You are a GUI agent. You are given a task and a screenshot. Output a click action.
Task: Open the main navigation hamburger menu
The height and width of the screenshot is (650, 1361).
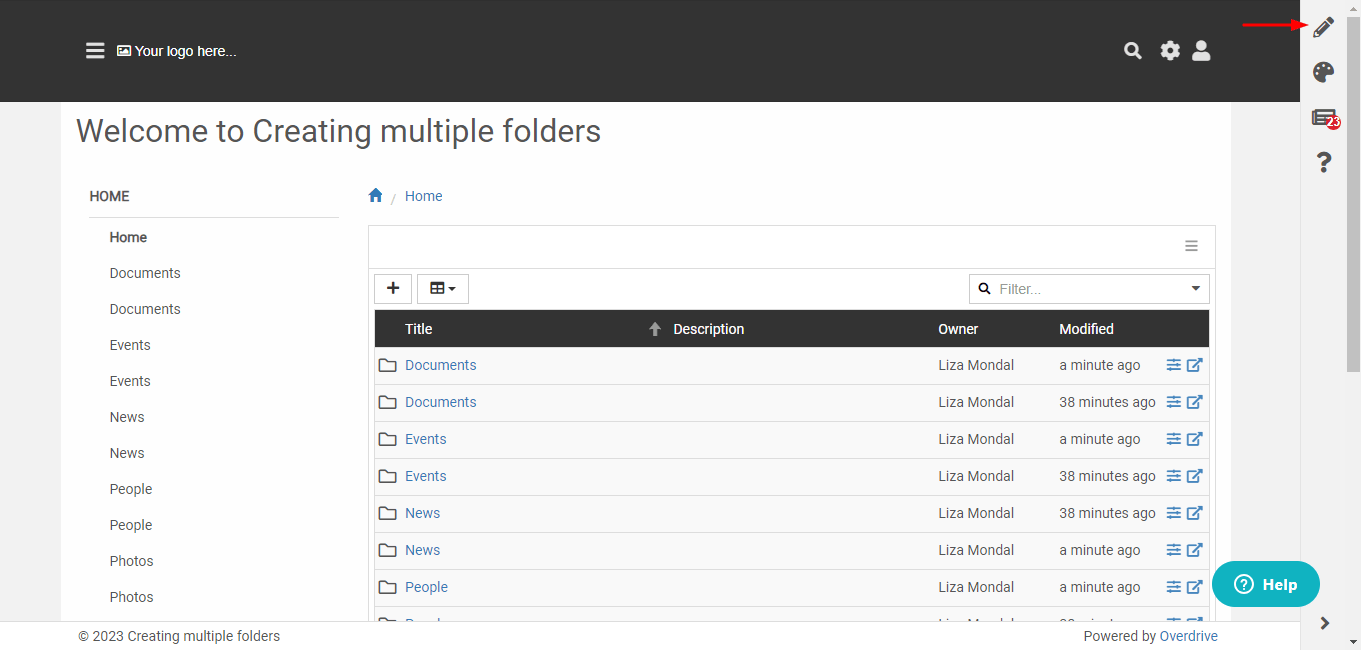tap(95, 50)
